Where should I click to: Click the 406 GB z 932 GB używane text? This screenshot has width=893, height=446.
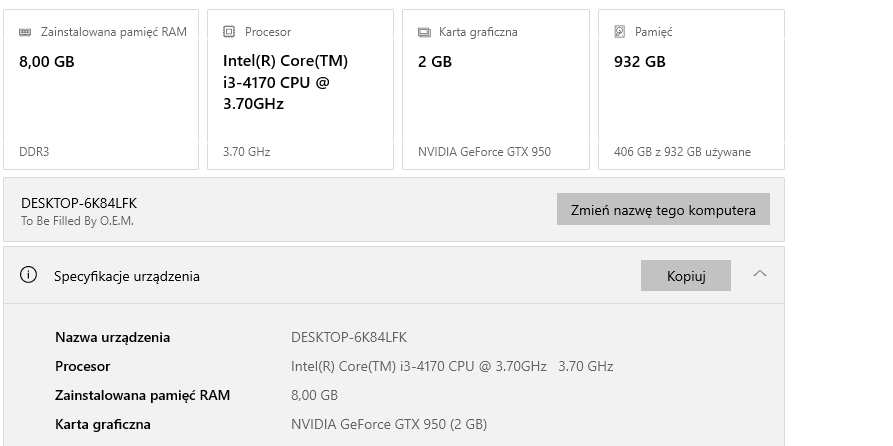(x=682, y=152)
